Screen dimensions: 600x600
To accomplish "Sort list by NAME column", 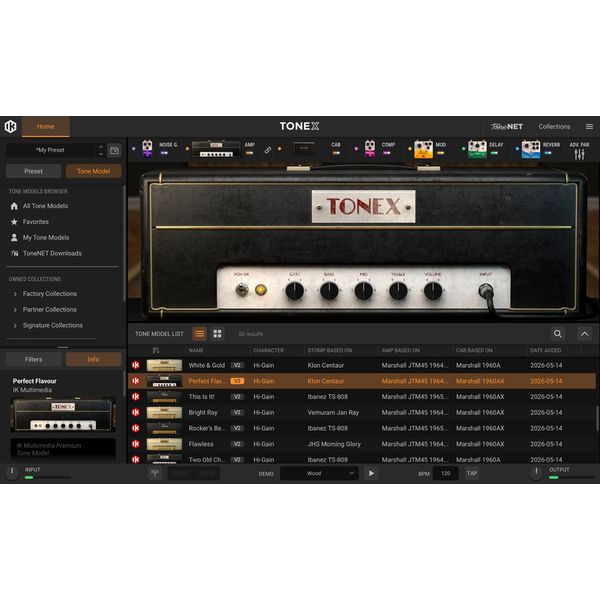I will click(x=196, y=351).
